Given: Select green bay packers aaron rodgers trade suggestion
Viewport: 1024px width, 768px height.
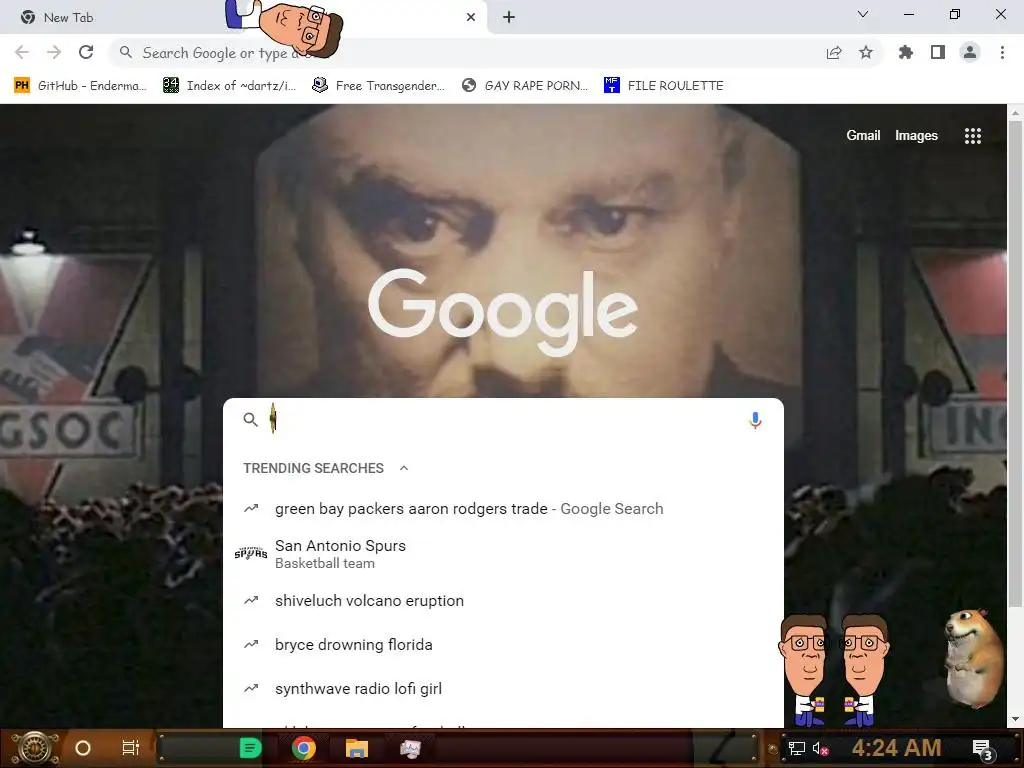Looking at the screenshot, I should (503, 509).
